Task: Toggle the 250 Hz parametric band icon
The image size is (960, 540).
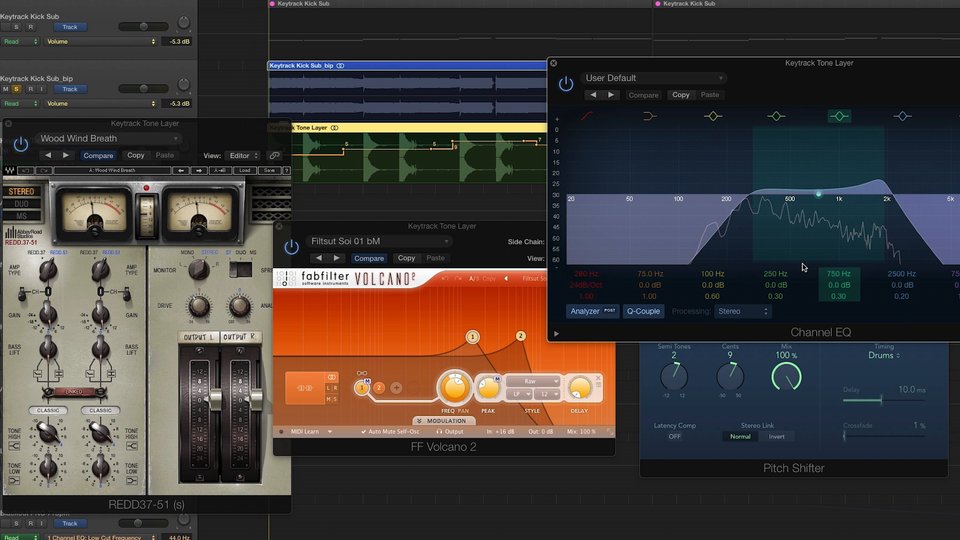Action: [776, 116]
